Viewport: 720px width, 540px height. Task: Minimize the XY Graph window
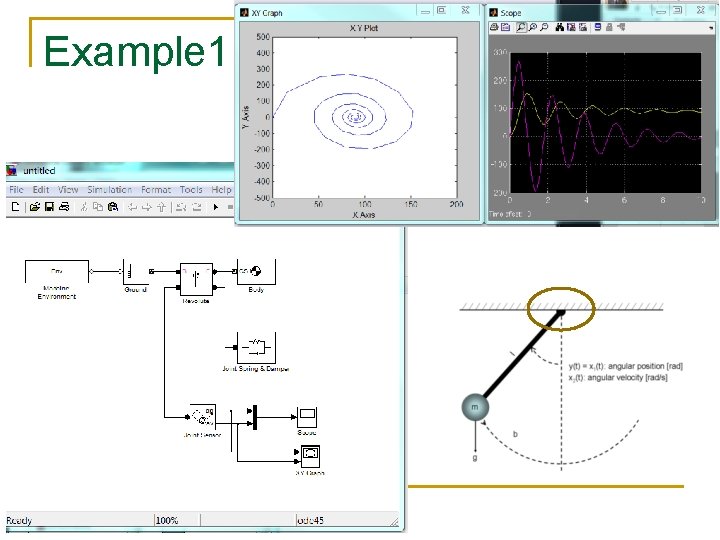tap(425, 11)
